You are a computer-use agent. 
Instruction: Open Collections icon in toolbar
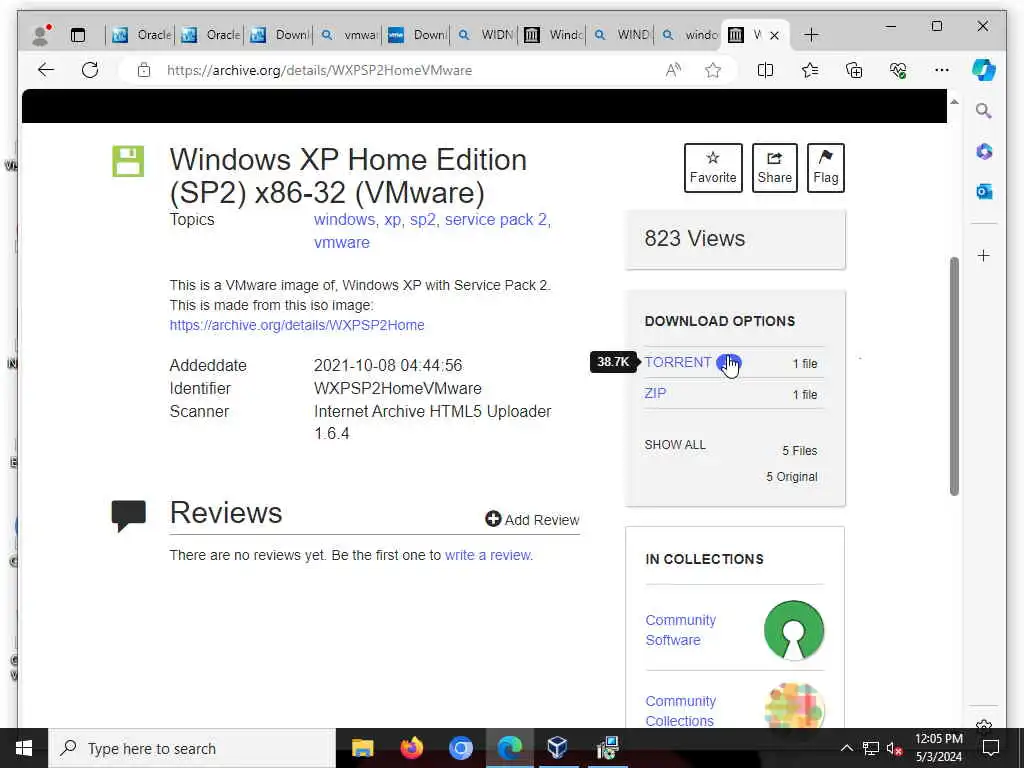[854, 70]
